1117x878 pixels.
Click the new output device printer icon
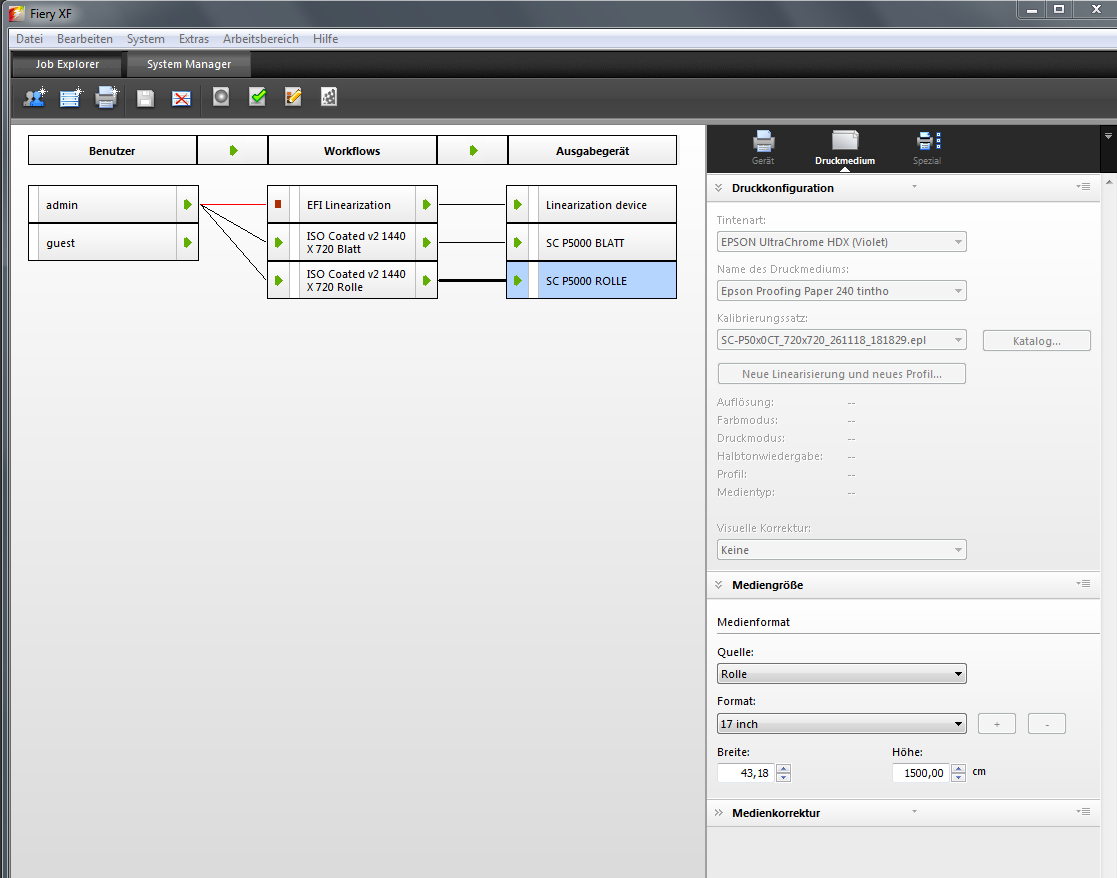[106, 98]
